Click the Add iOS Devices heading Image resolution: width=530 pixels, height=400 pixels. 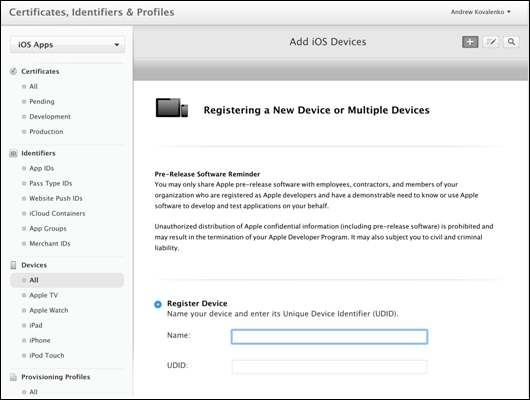(328, 42)
